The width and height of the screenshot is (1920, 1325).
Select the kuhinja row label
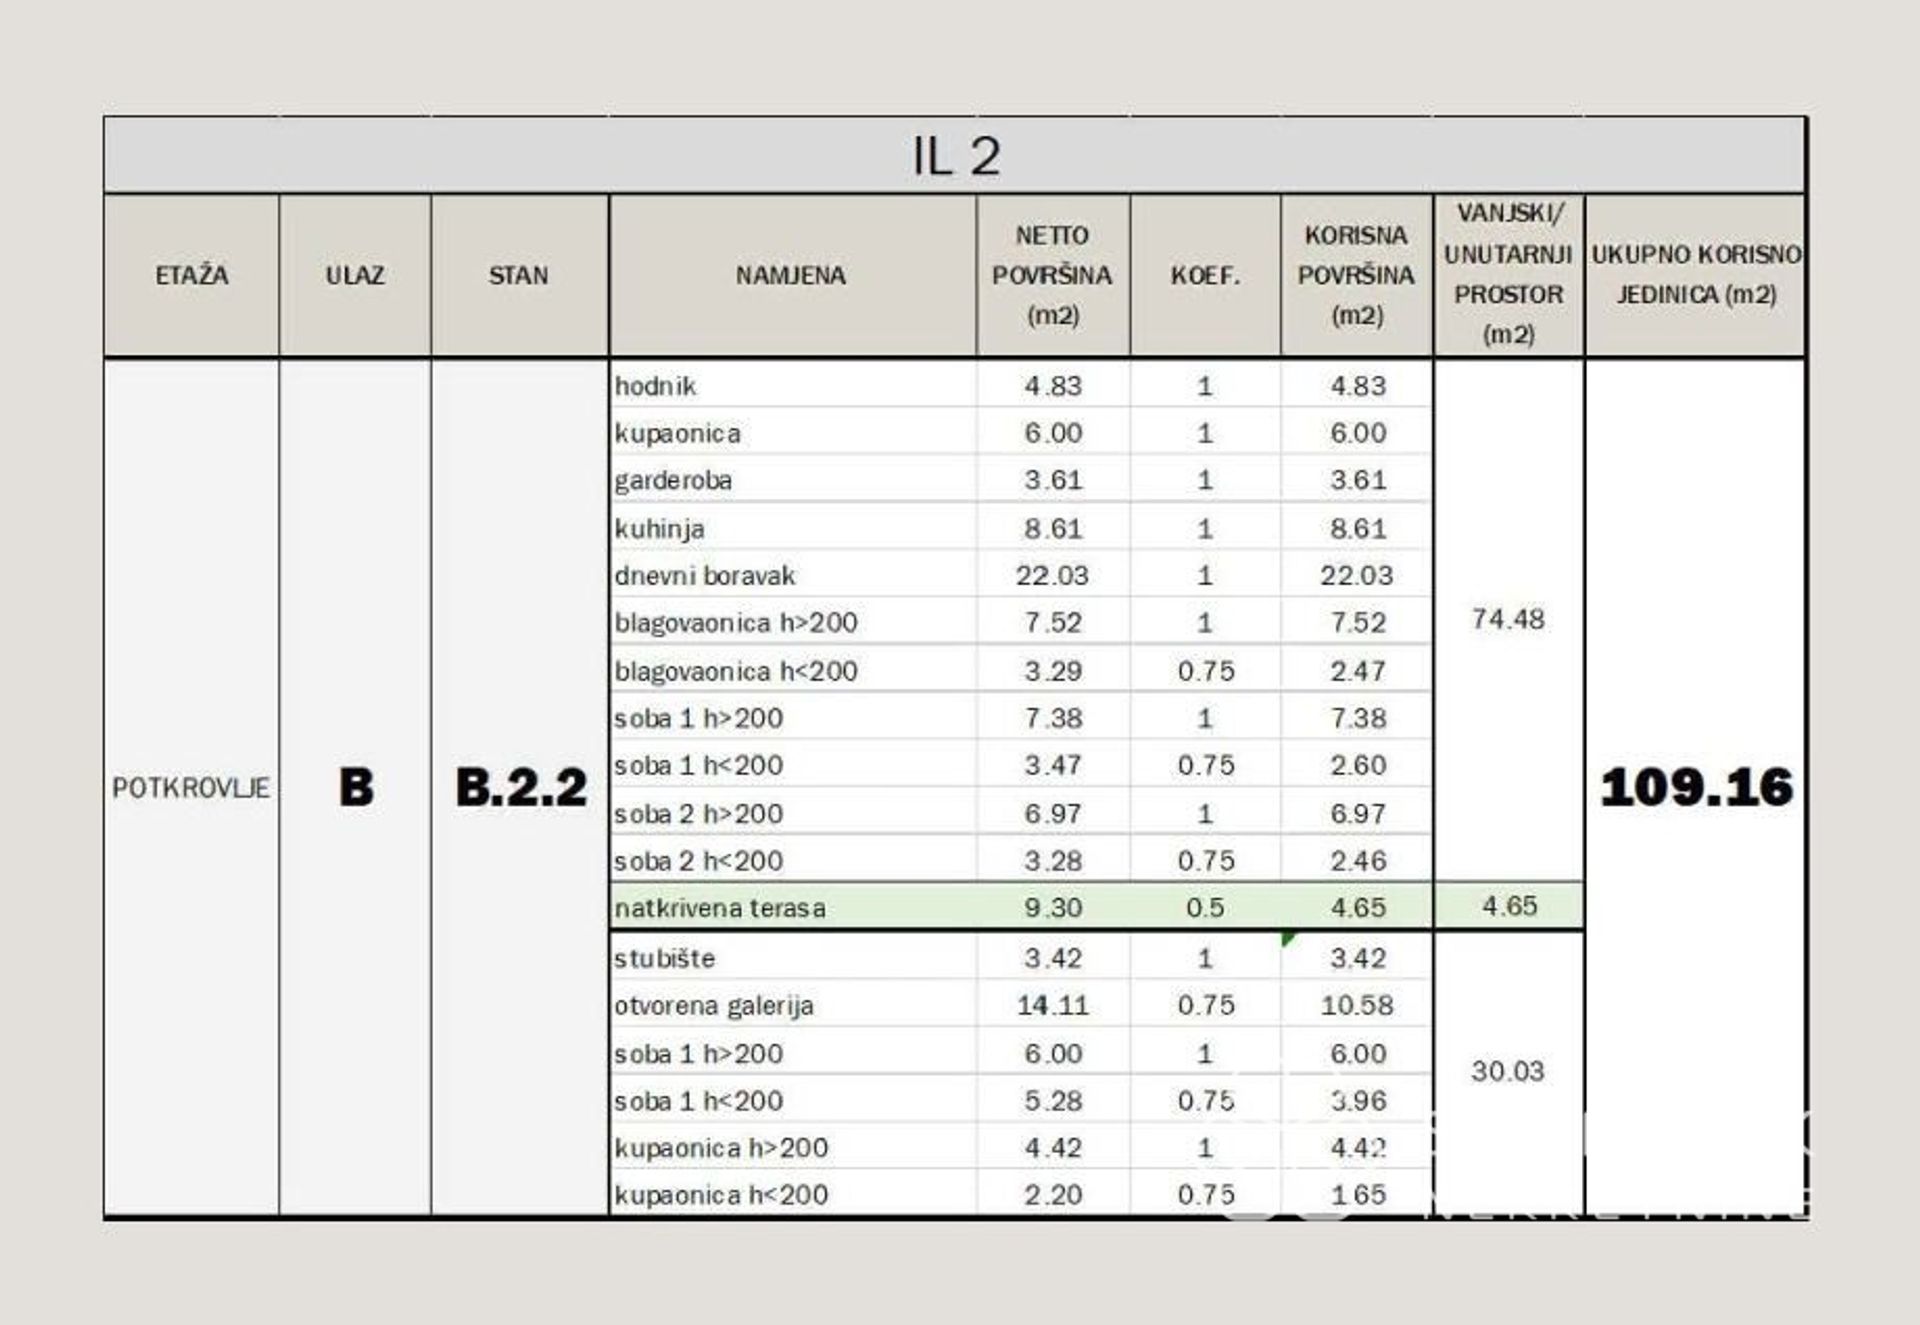[x=659, y=529]
